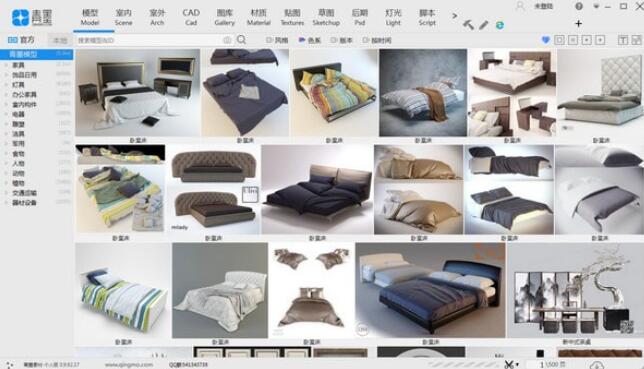Select the 军用 category

pyautogui.click(x=18, y=144)
